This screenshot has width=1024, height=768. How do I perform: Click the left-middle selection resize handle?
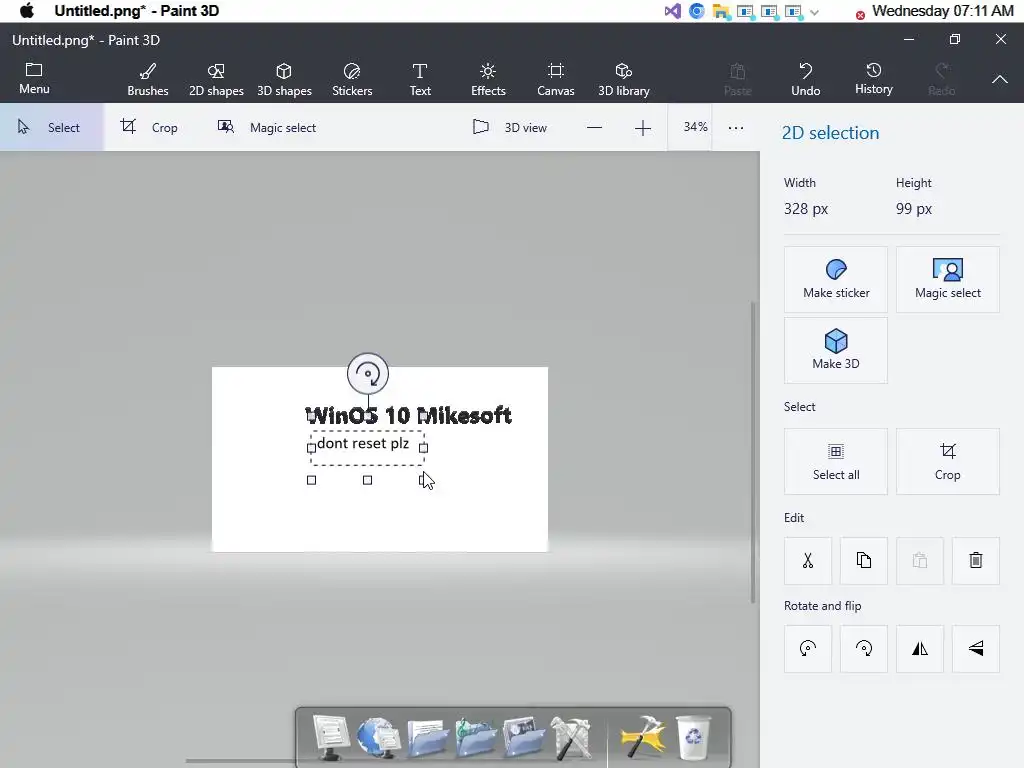pyautogui.click(x=312, y=448)
